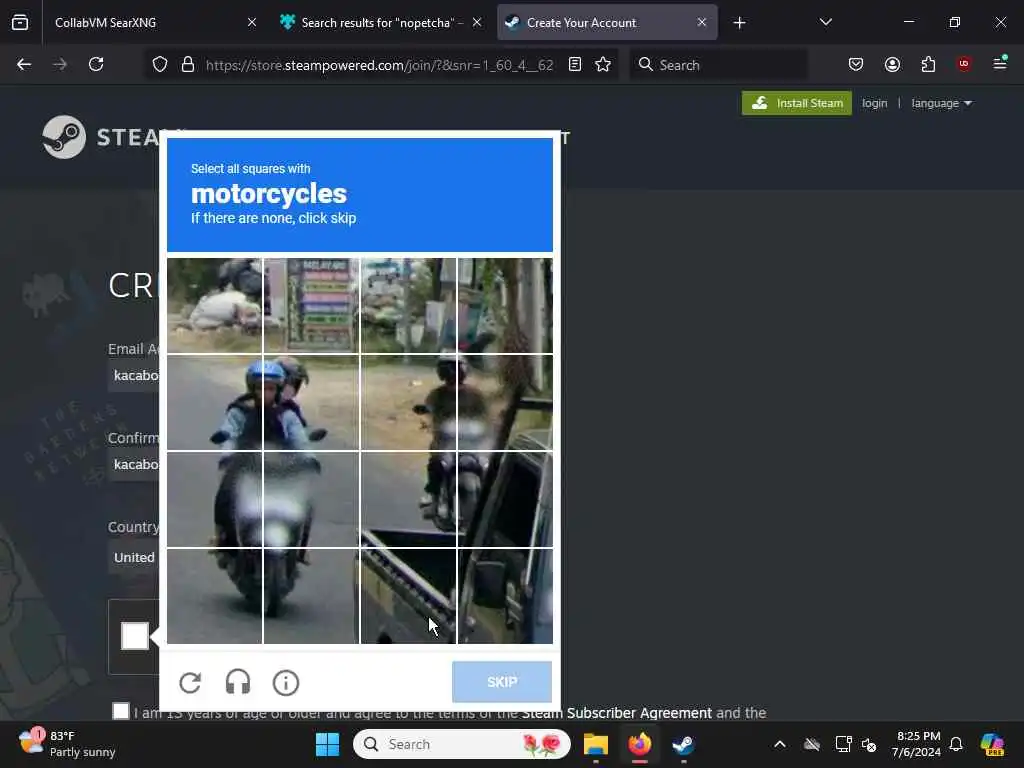Click the address bar URL field
1024x768 pixels.
(379, 65)
